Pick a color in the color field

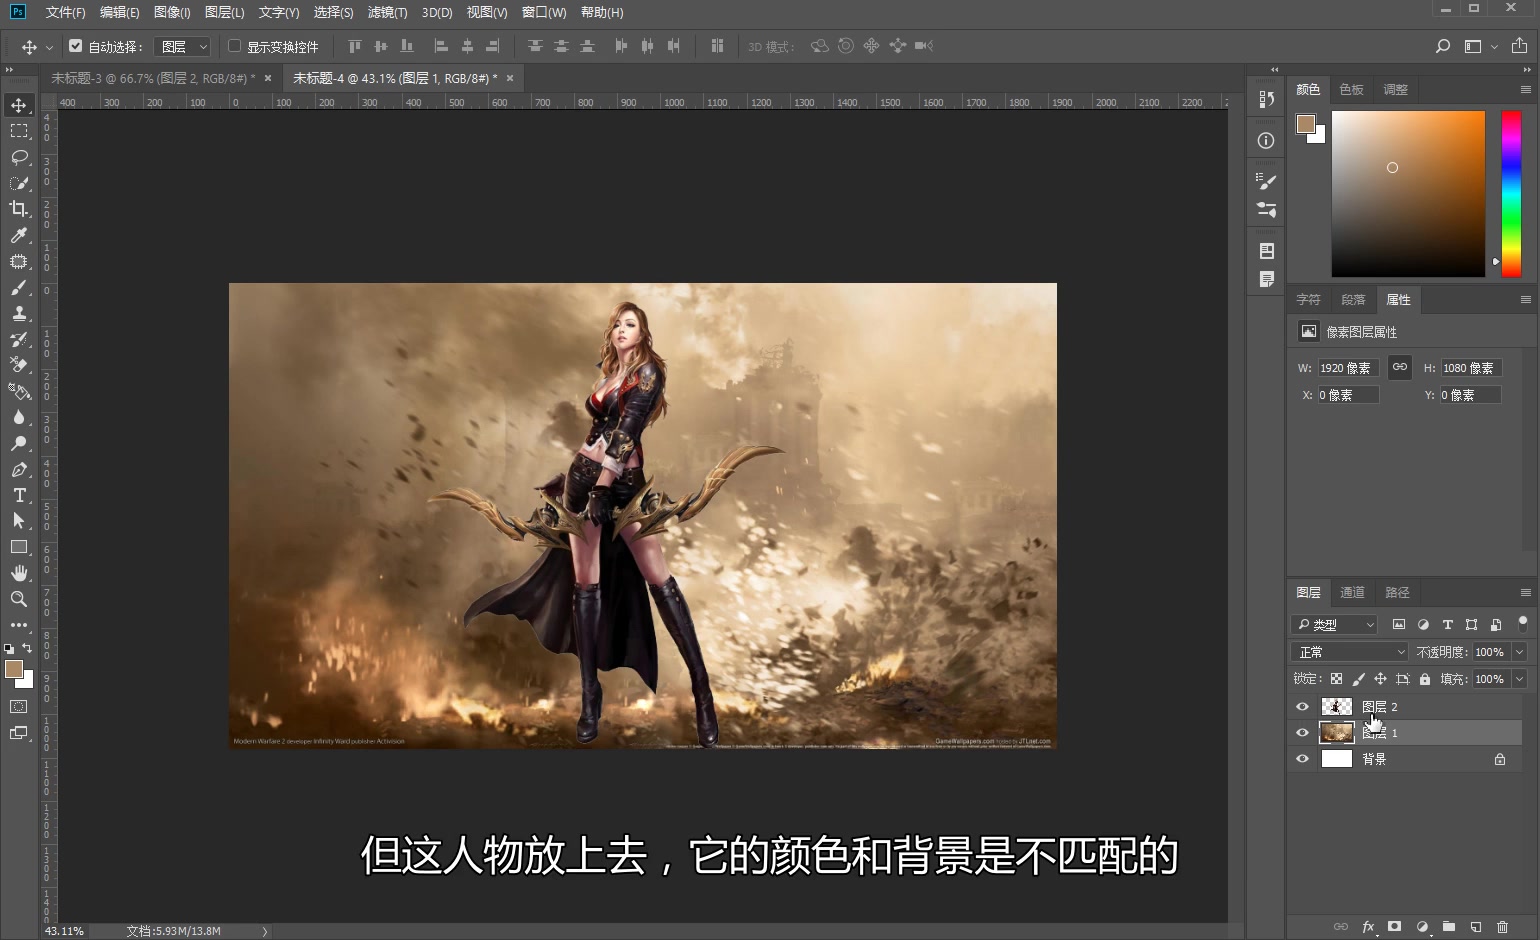[x=1408, y=194]
